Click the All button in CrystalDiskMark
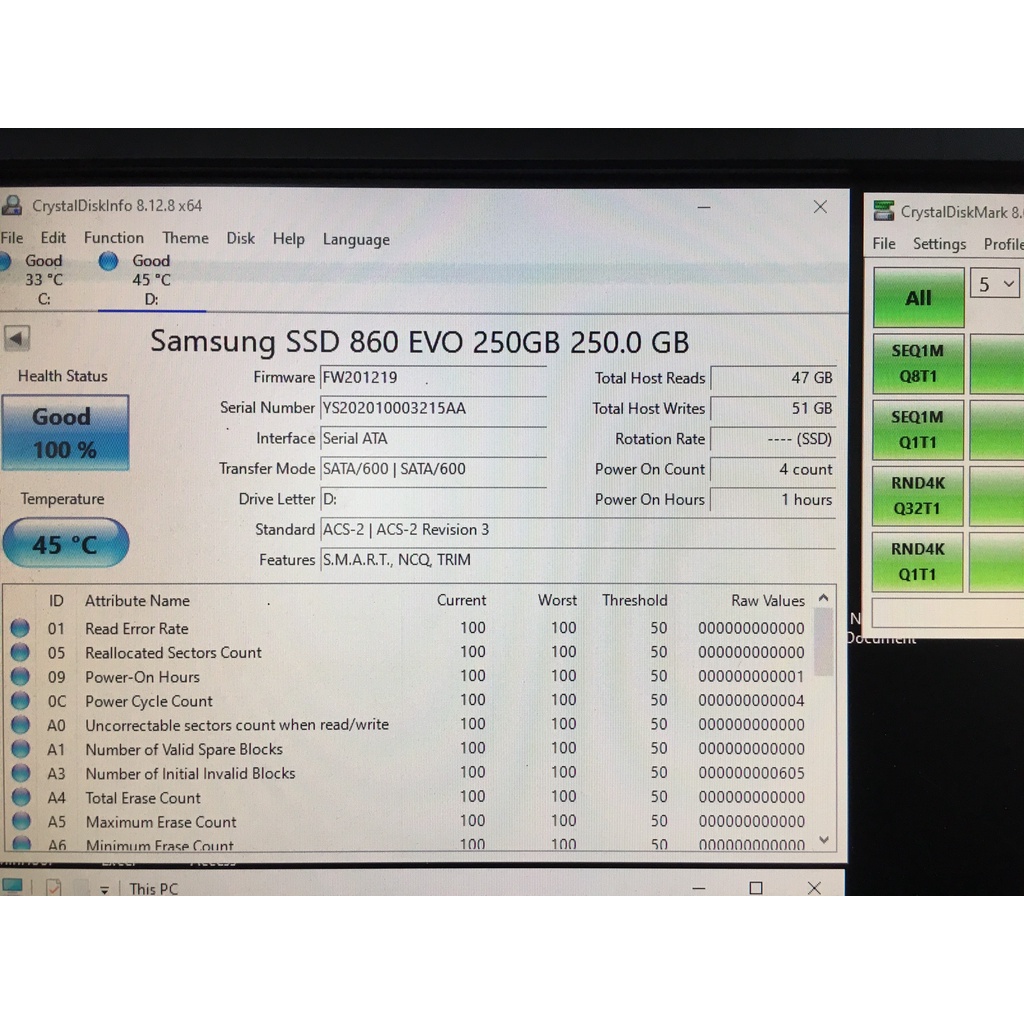Screen dimensions: 1024x1024 click(918, 298)
